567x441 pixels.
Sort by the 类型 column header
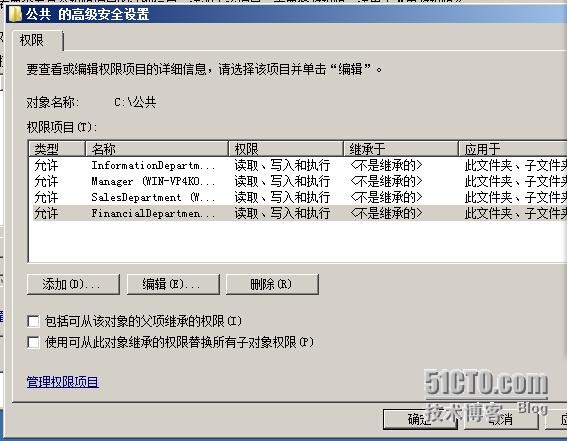(x=57, y=149)
